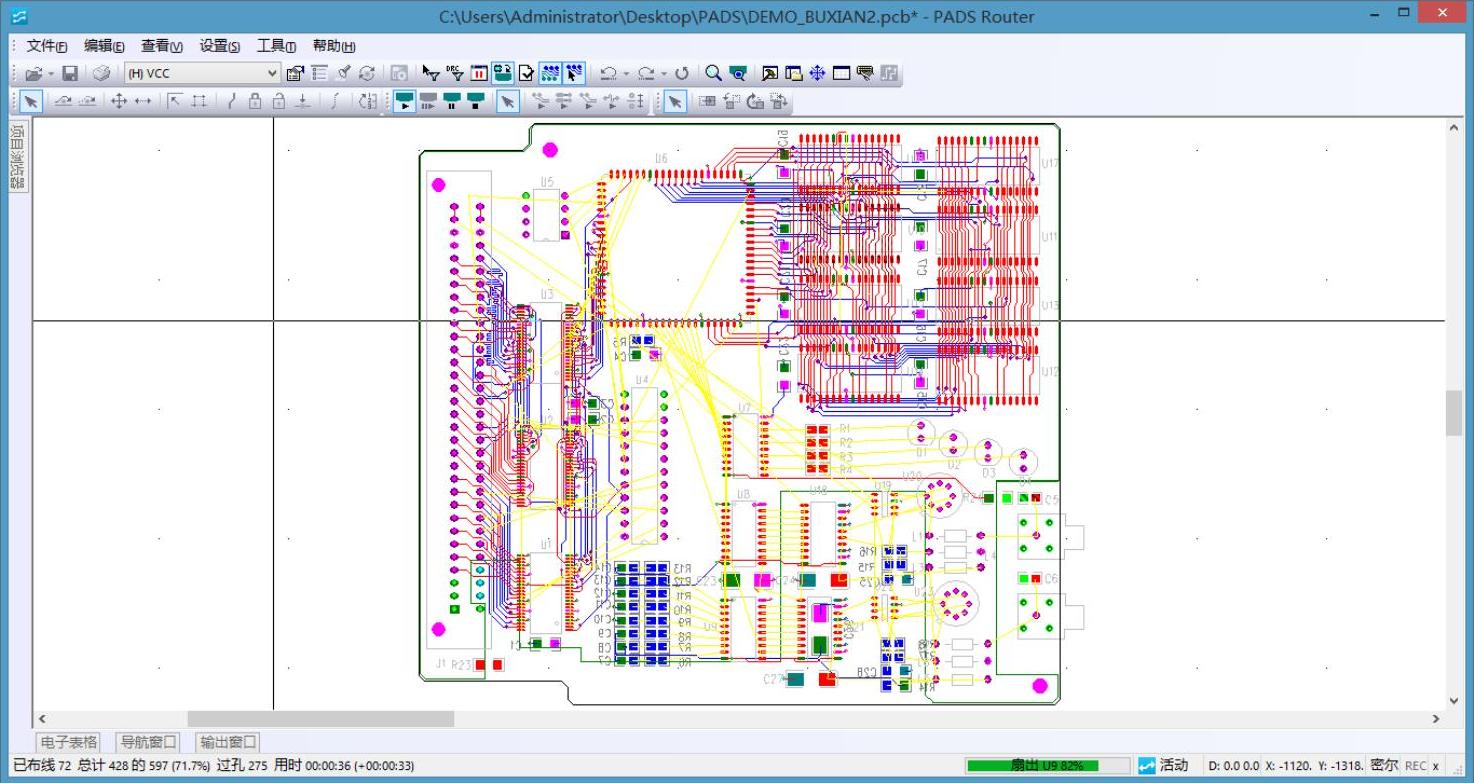This screenshot has width=1474, height=783.
Task: Click the DRC filter icon
Action: tap(455, 73)
